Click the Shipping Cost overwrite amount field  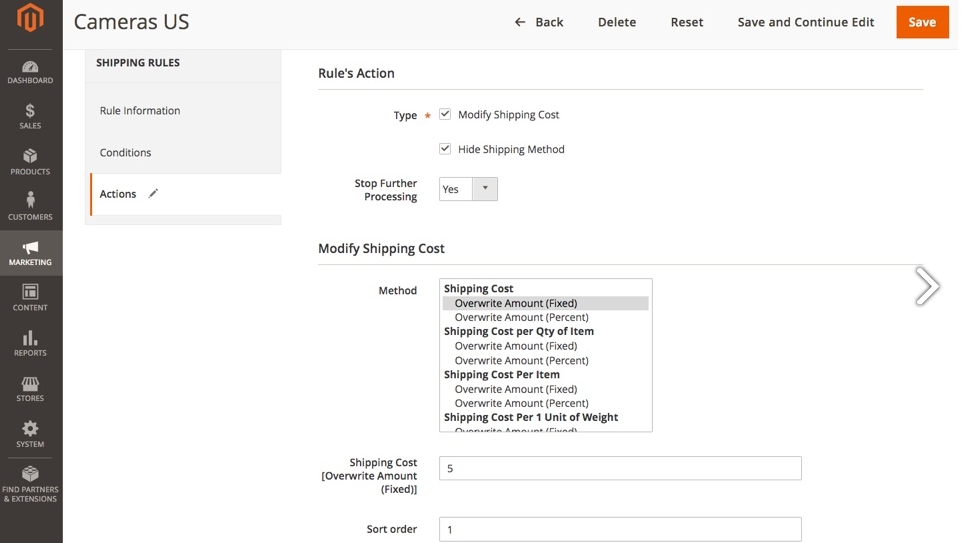point(620,468)
